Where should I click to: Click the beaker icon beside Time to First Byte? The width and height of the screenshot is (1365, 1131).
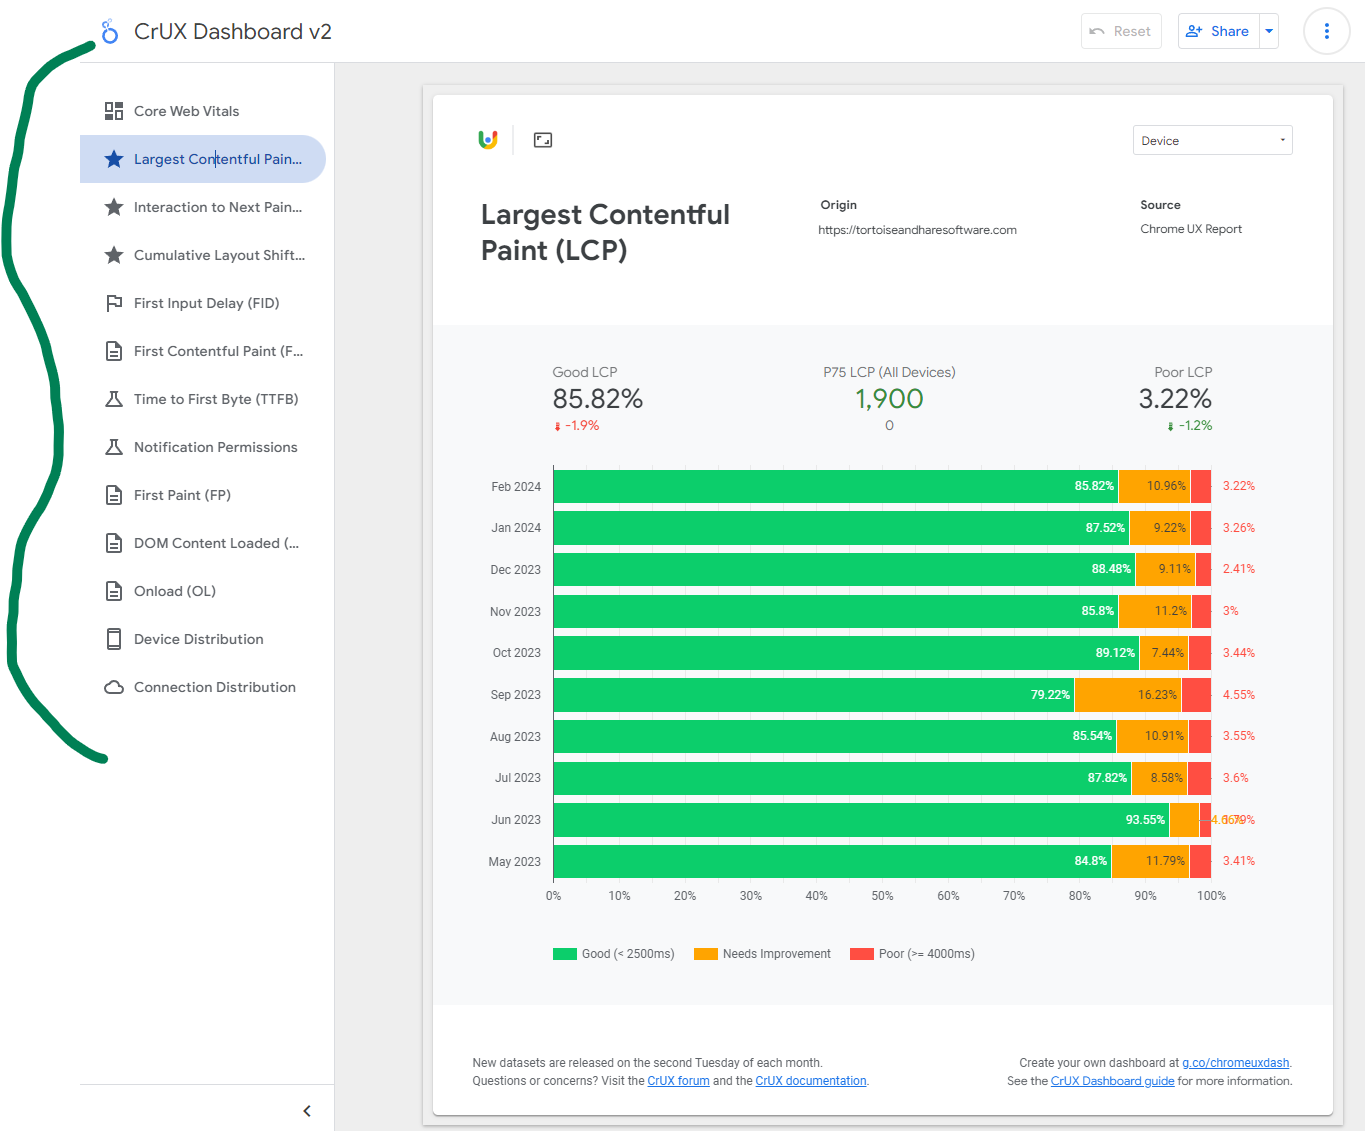tap(114, 399)
